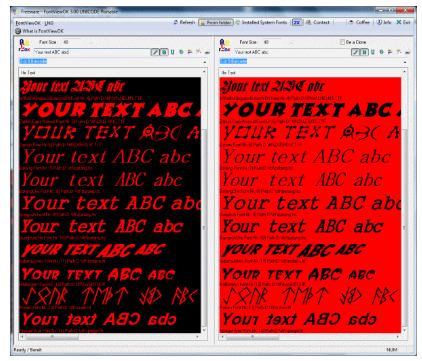Click the print icon in right pane
Image resolution: width=422 pixels, height=361 pixels.
(x=407, y=53)
